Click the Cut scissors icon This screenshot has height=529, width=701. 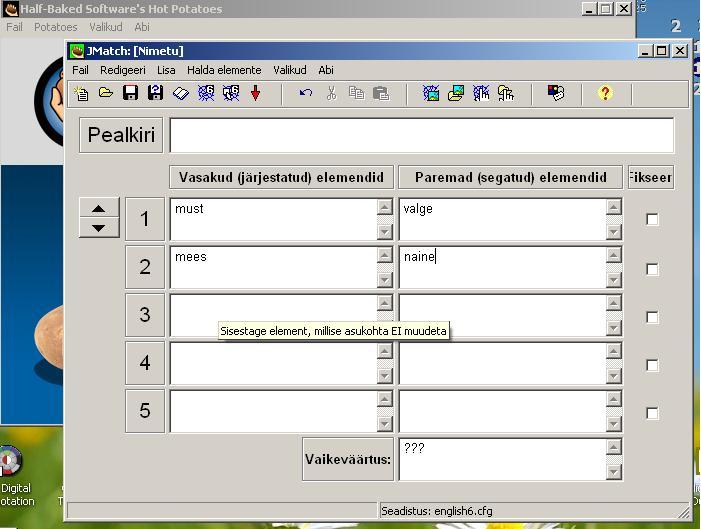tap(331, 93)
